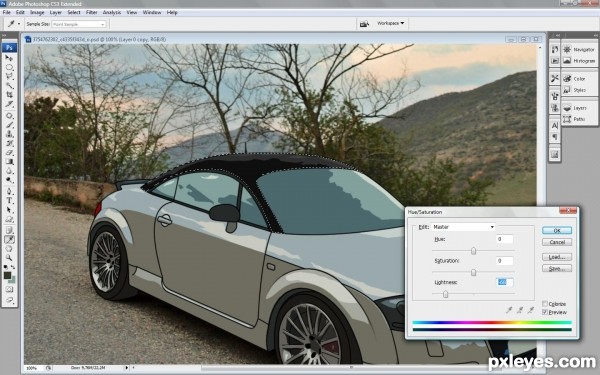Open the Window menu
Image resolution: width=600 pixels, height=375 pixels.
pyautogui.click(x=152, y=12)
